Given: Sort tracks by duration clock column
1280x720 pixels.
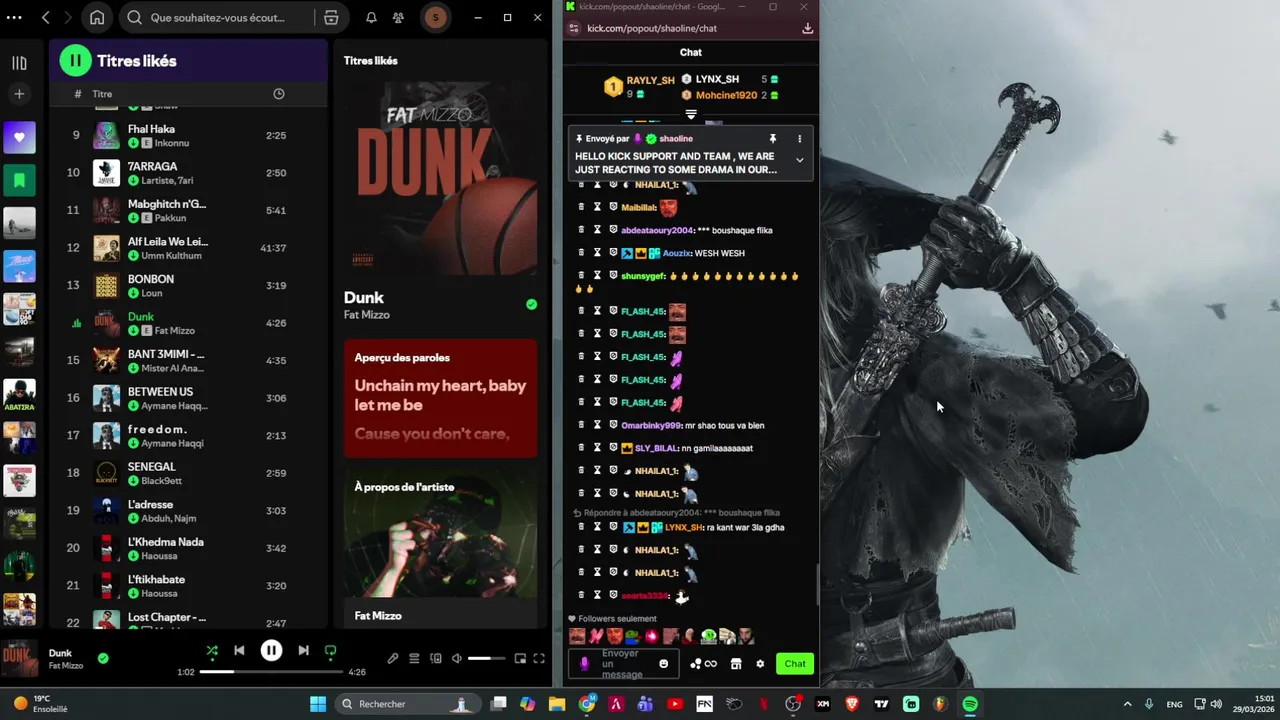Looking at the screenshot, I should [279, 94].
